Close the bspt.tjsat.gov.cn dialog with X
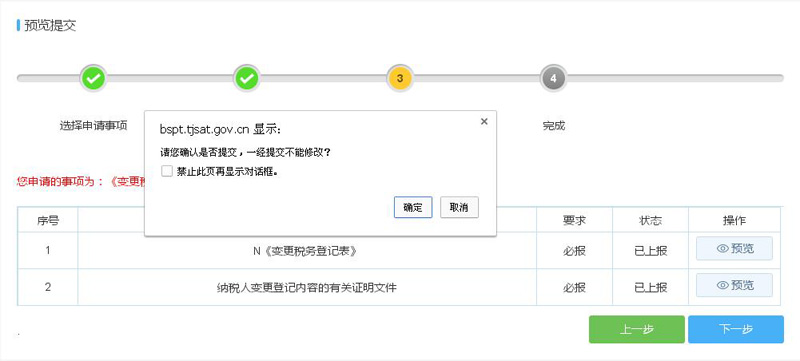 click(484, 121)
